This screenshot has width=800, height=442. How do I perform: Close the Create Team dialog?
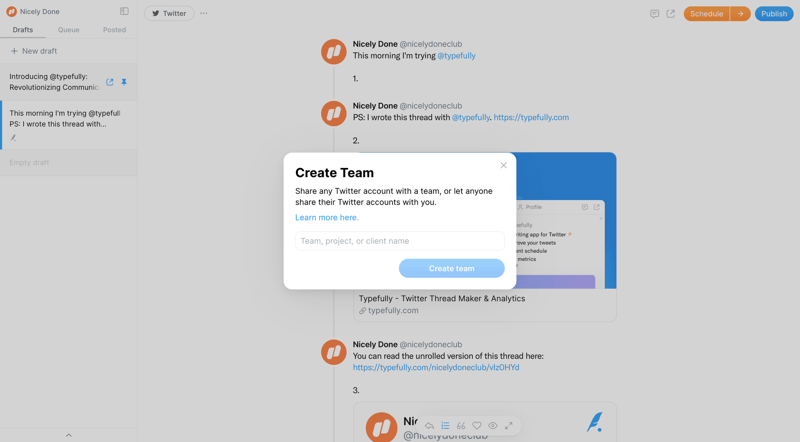point(504,165)
